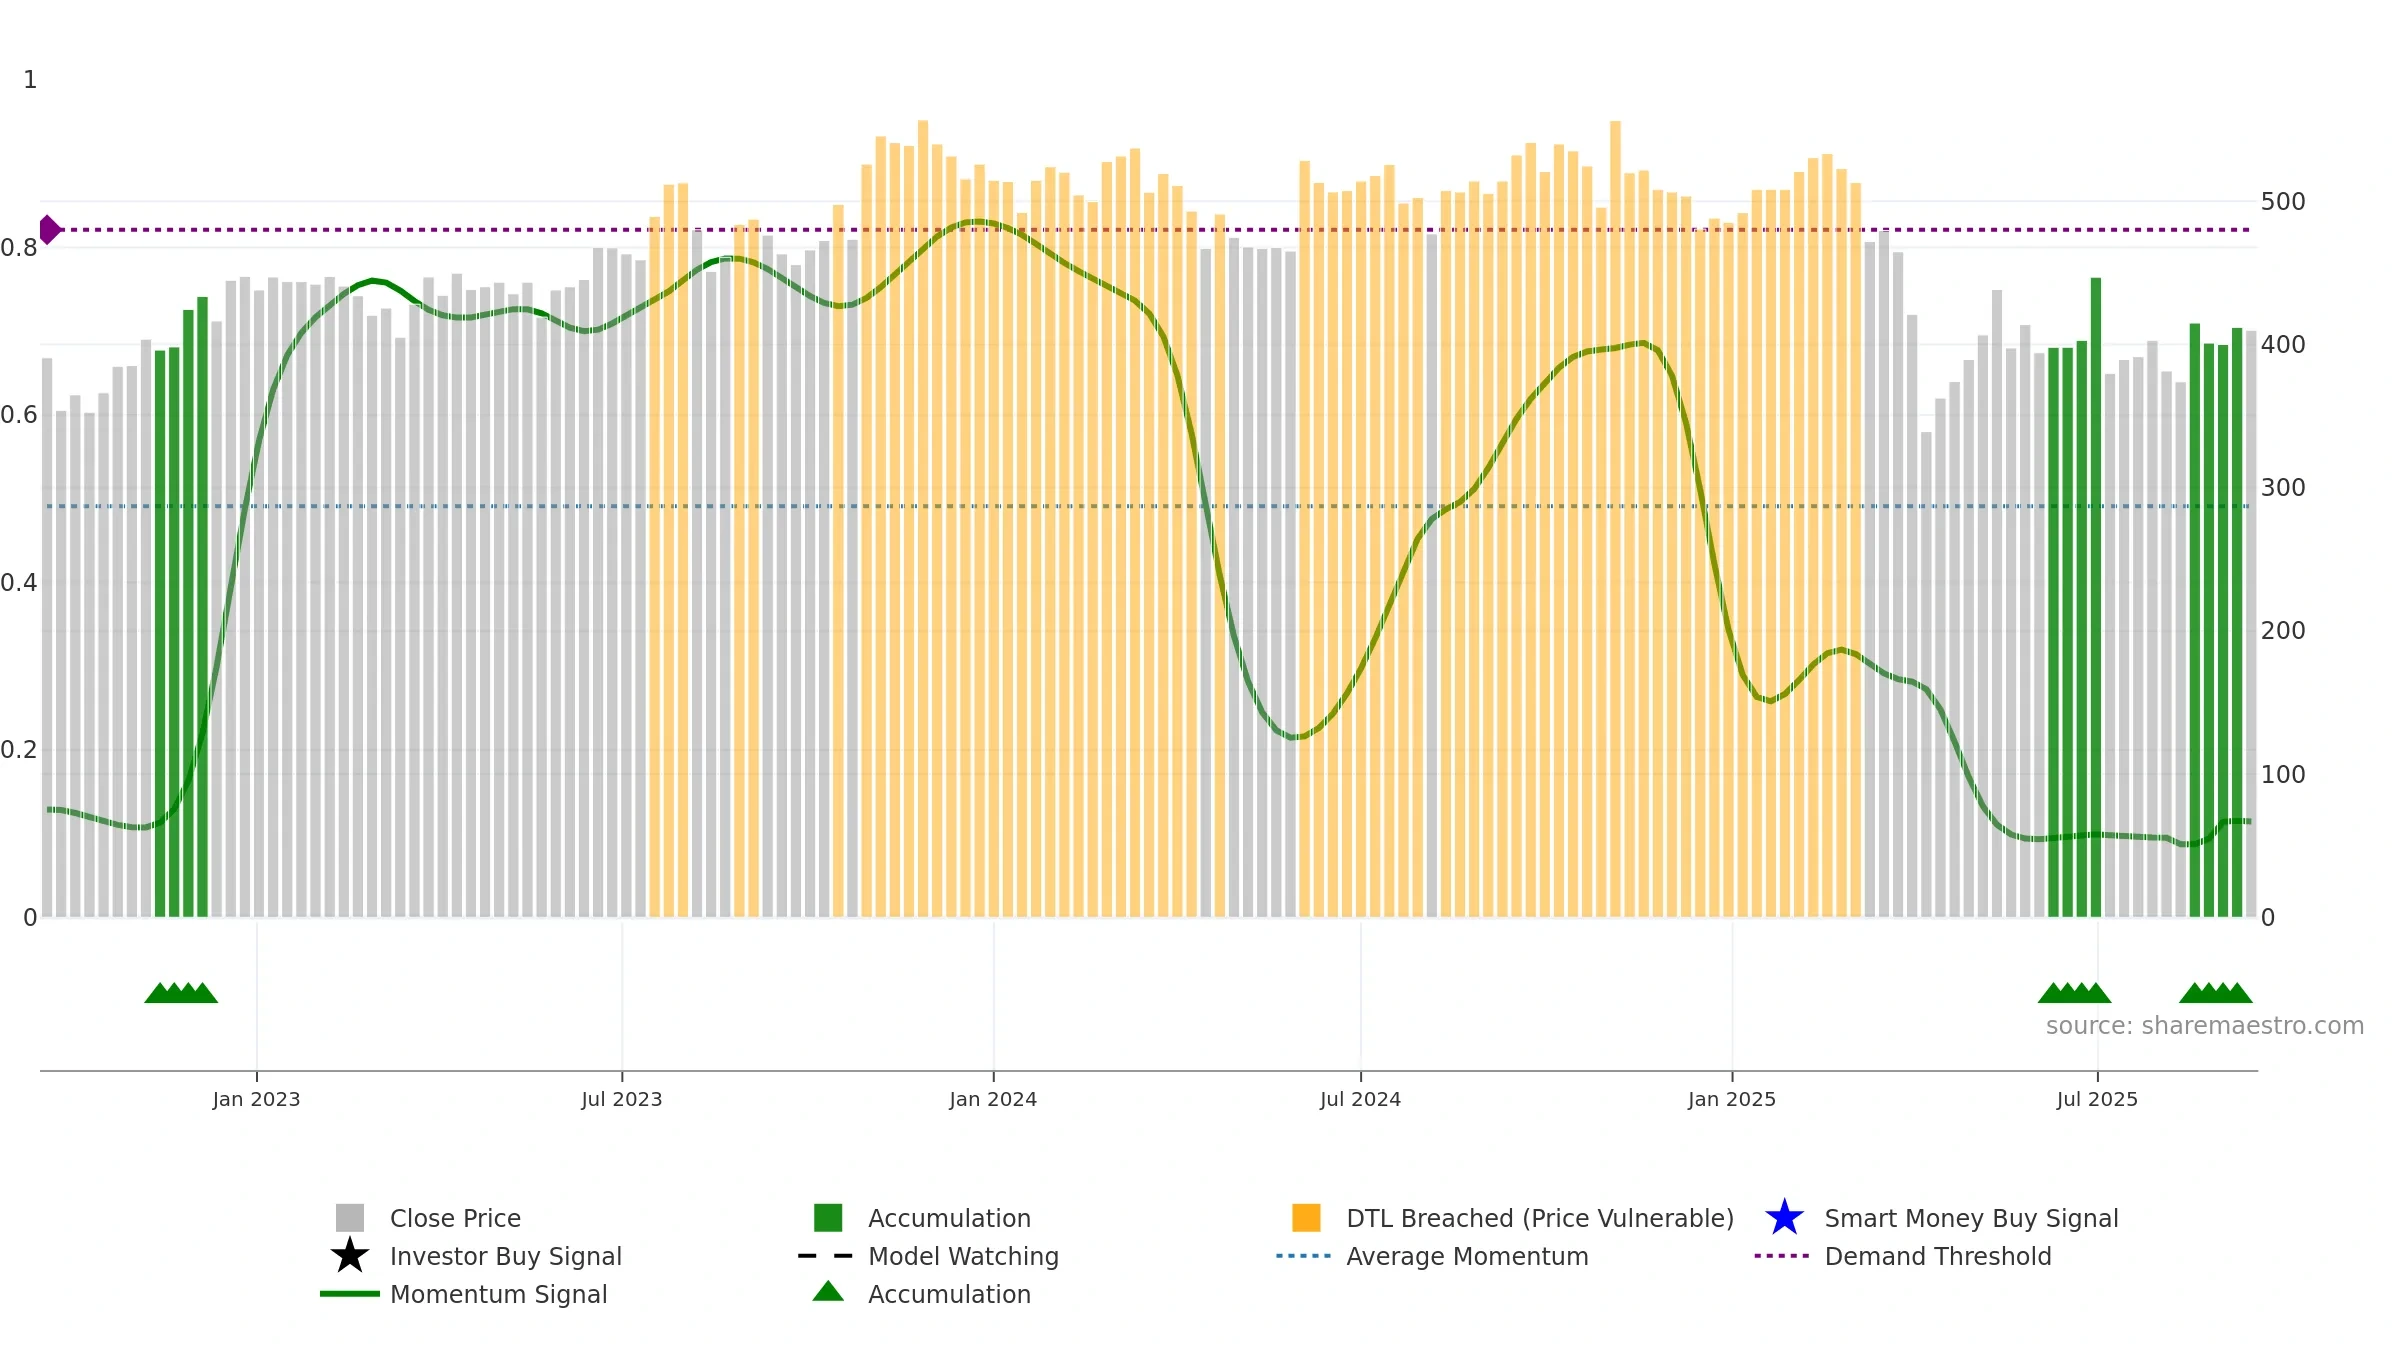Click the 500 label on right price axis
Screen dimensions: 2400x1350
coord(2283,202)
